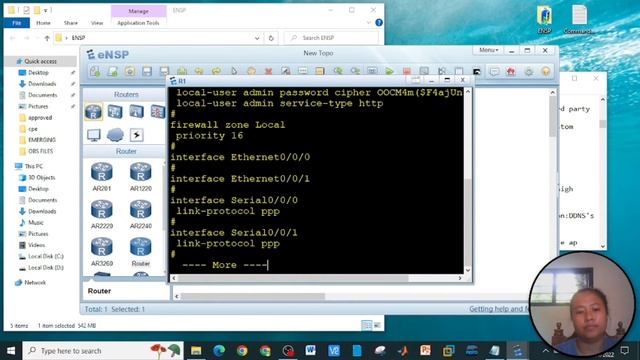Expand the File Explorer address history dropdown
The width and height of the screenshot is (640, 360).
point(257,38)
